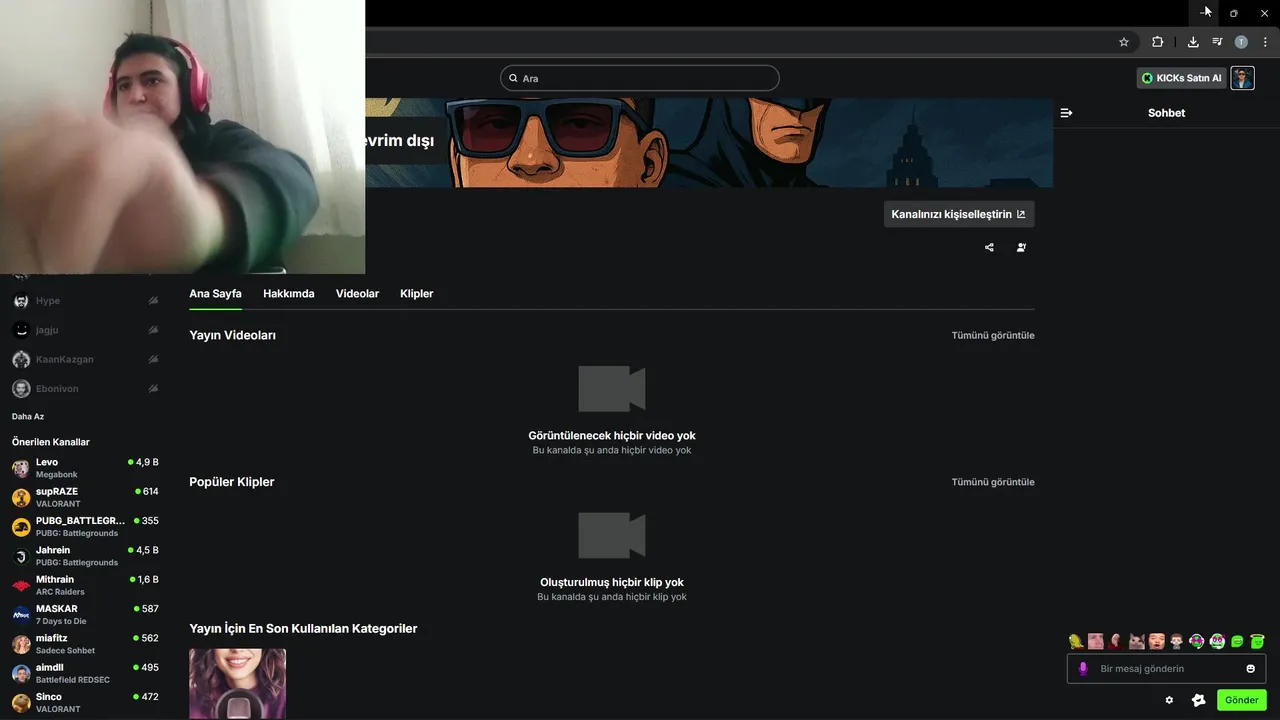This screenshot has height=720, width=1280.
Task: Collapse followed list with Daha Az
Action: (28, 416)
